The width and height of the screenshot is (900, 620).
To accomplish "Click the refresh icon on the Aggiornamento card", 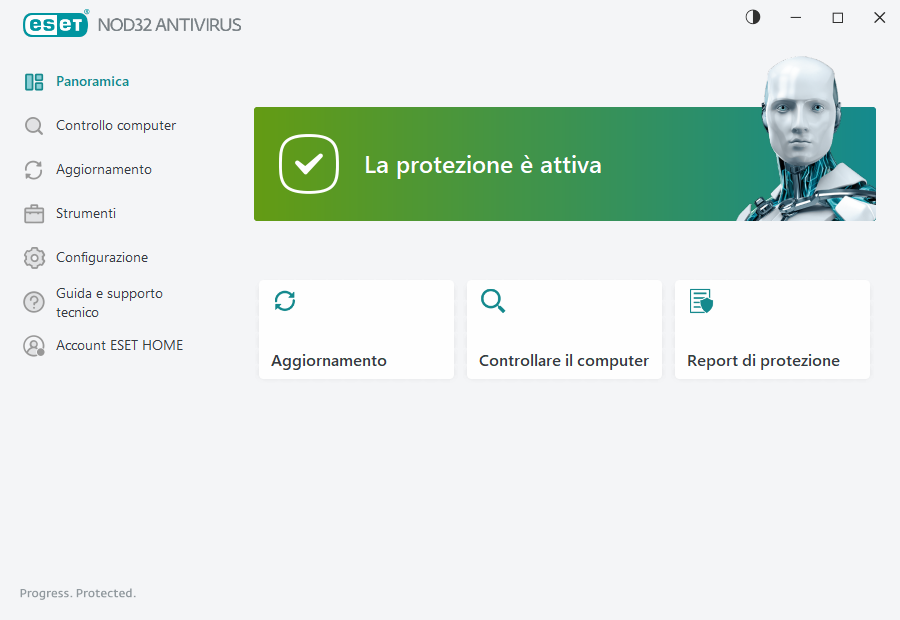I will coord(285,301).
